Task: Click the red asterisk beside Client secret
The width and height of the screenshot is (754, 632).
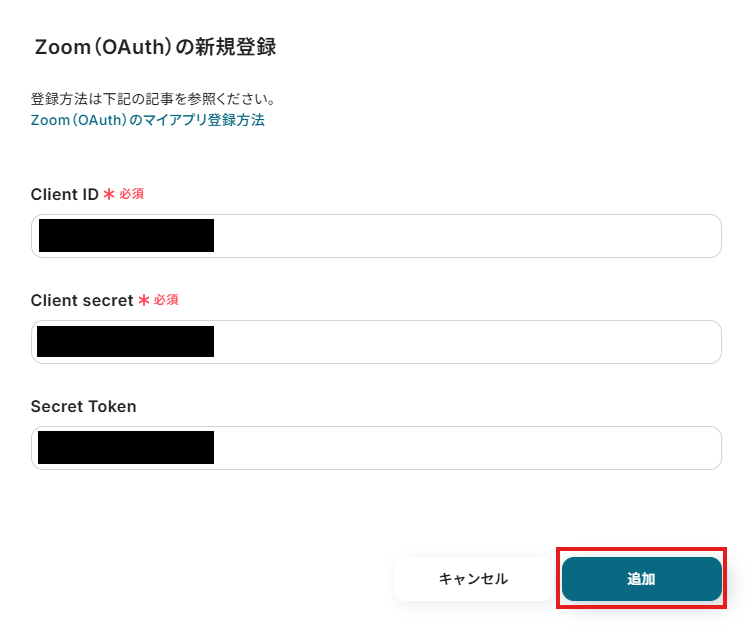Action: 144,300
